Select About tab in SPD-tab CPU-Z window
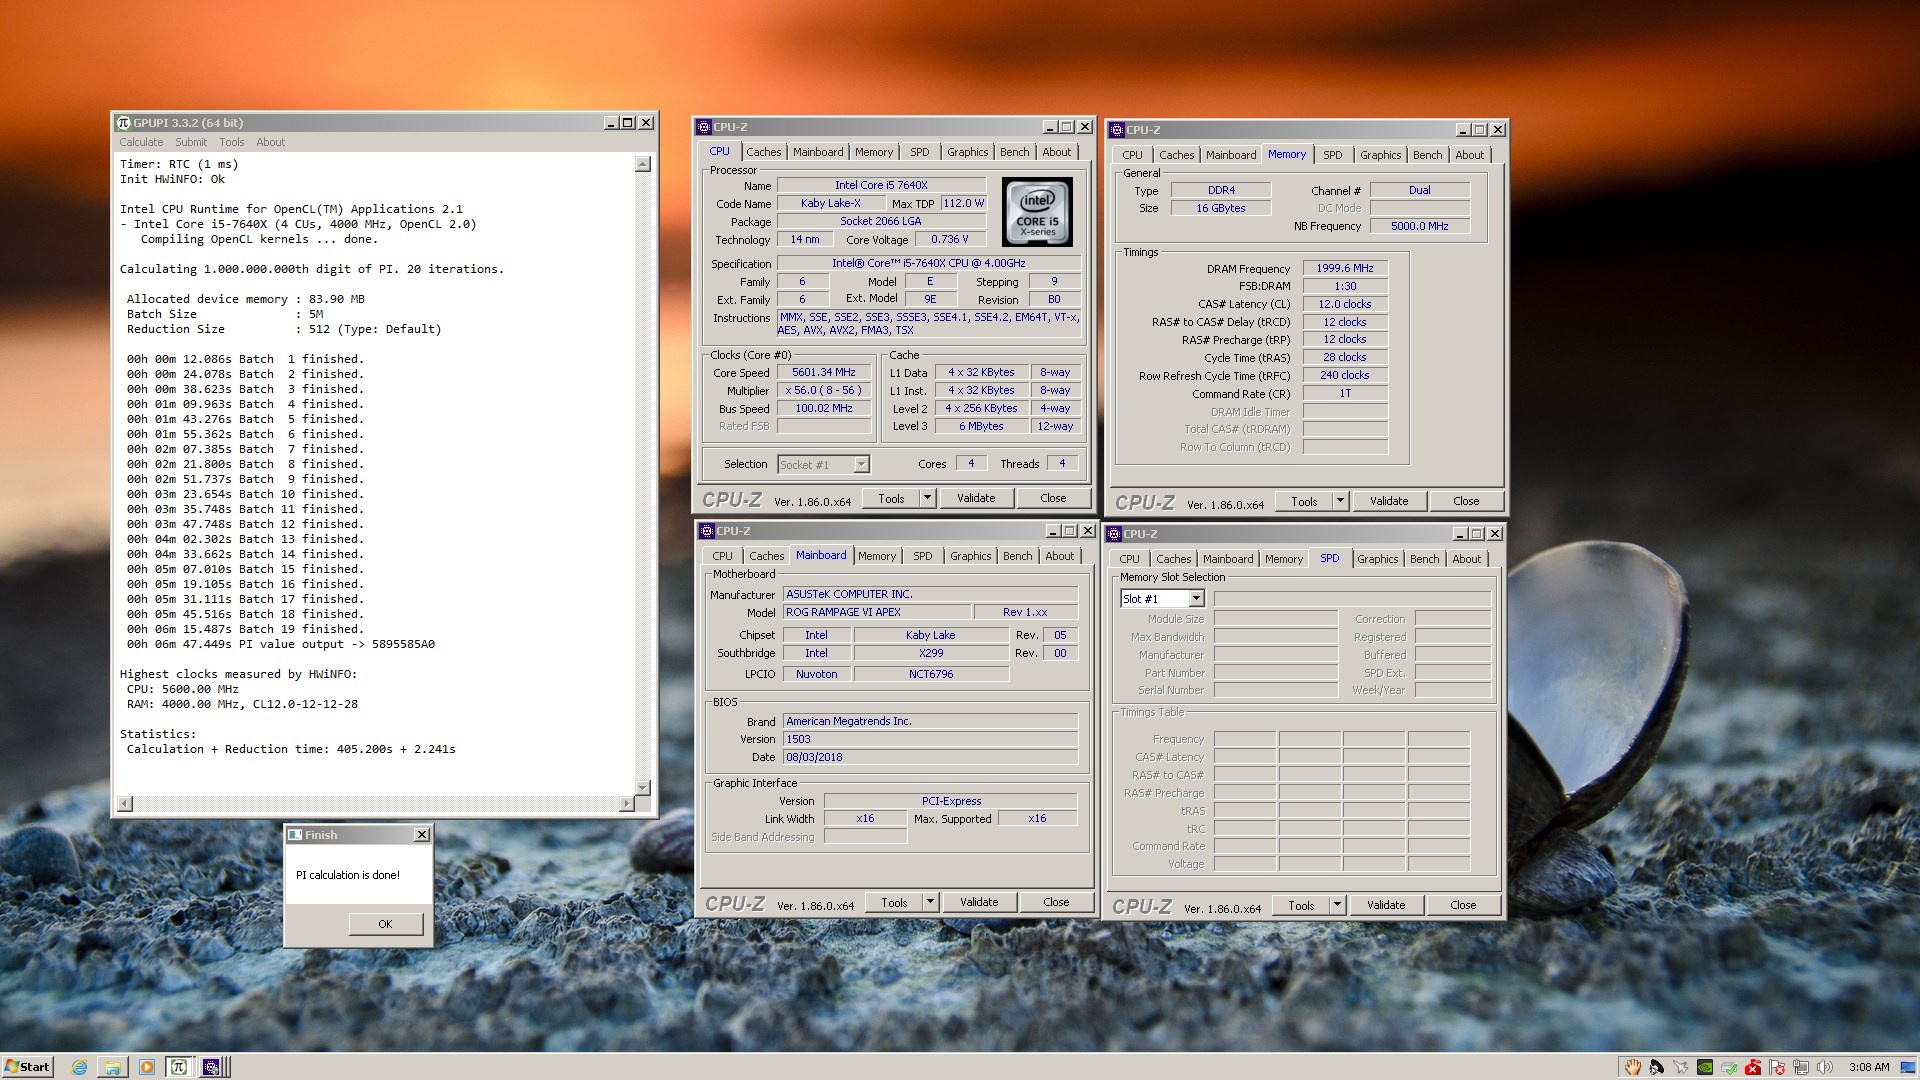The image size is (1920, 1080). (x=1467, y=559)
